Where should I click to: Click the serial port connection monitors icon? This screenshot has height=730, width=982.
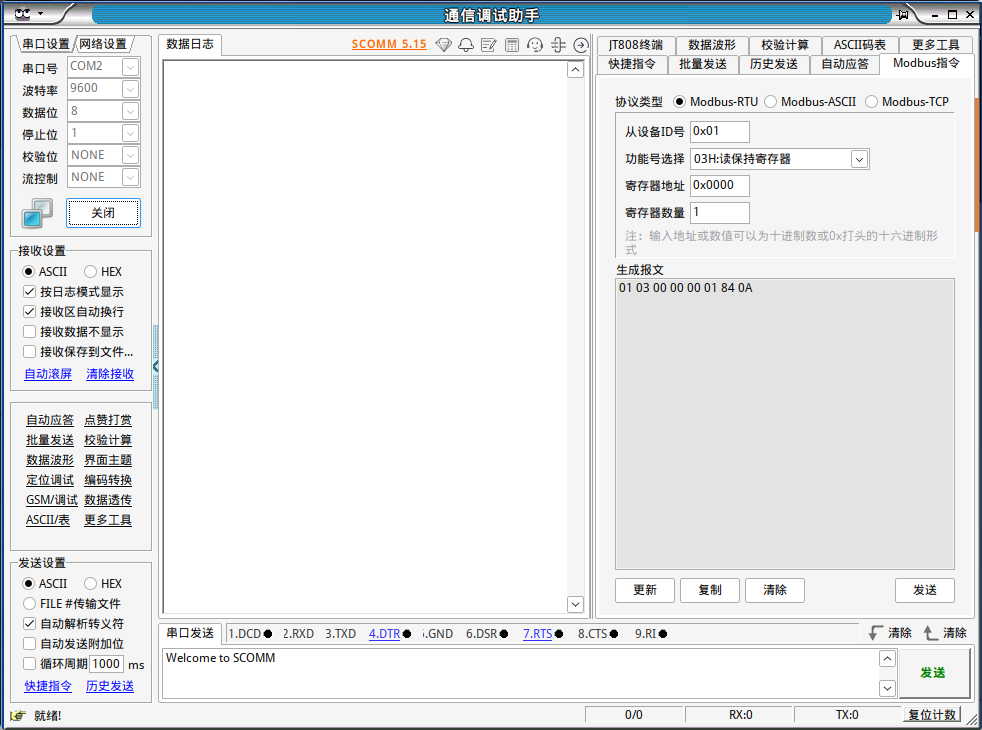click(x=37, y=213)
